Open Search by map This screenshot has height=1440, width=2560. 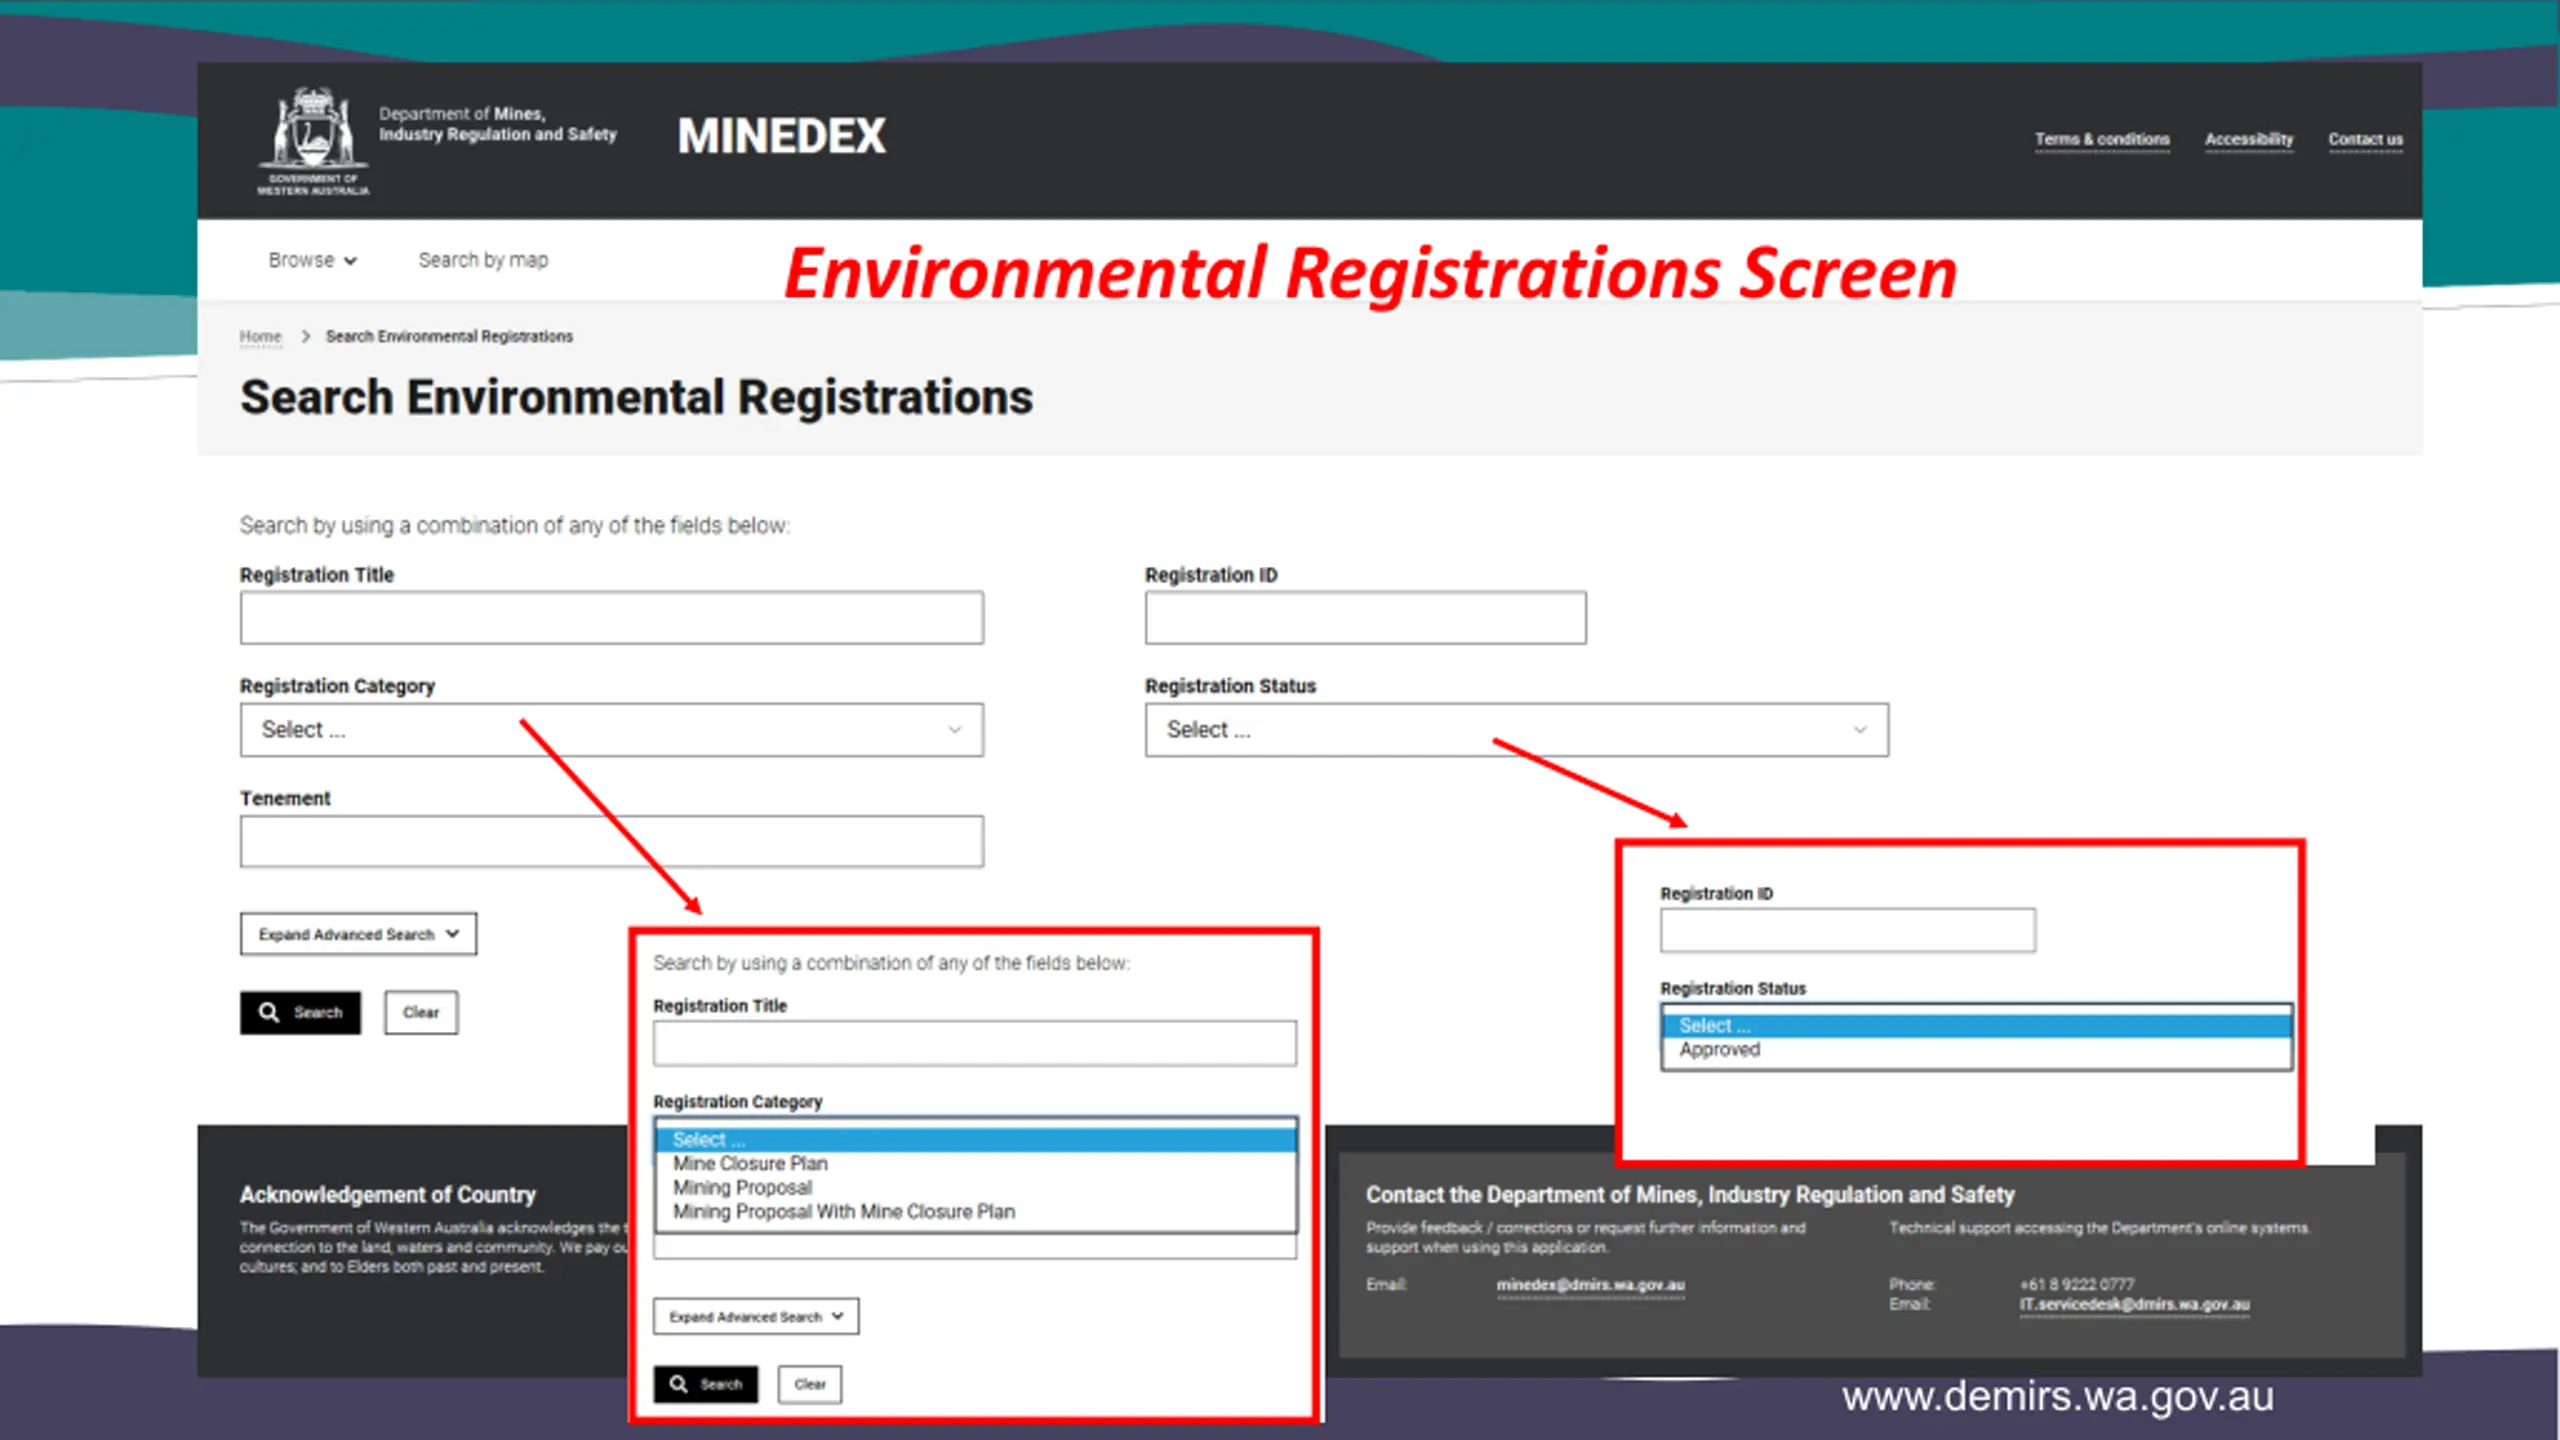[x=483, y=260]
